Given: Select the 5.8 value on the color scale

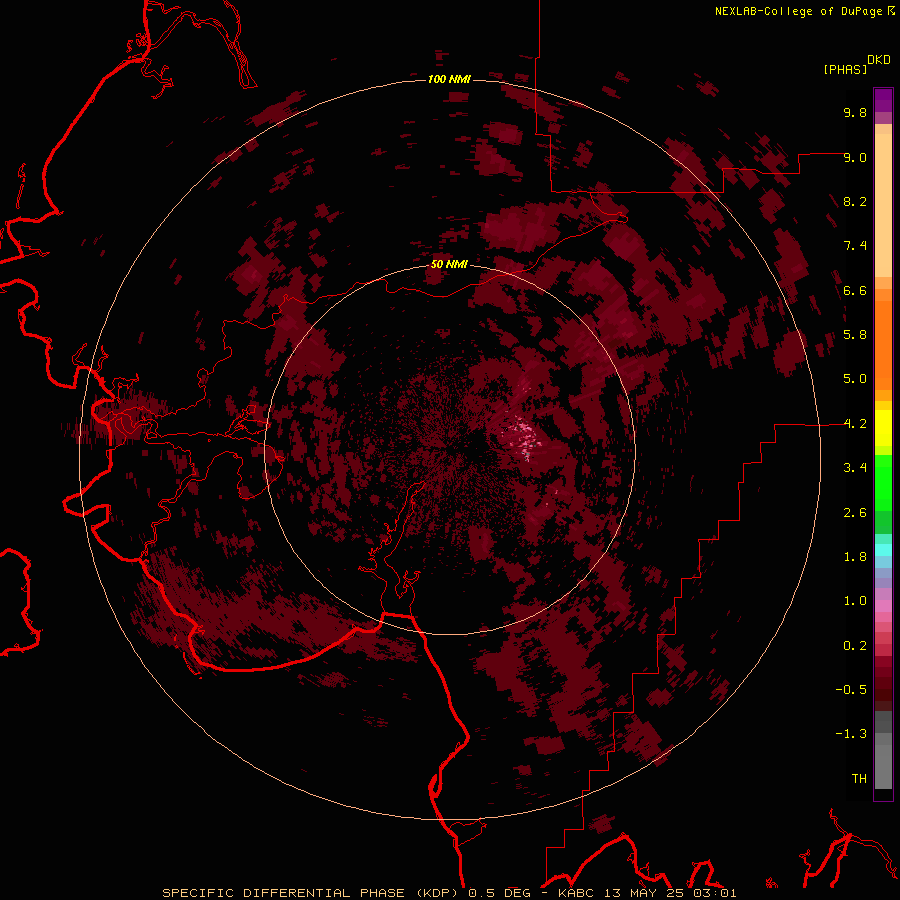Looking at the screenshot, I should 855,335.
